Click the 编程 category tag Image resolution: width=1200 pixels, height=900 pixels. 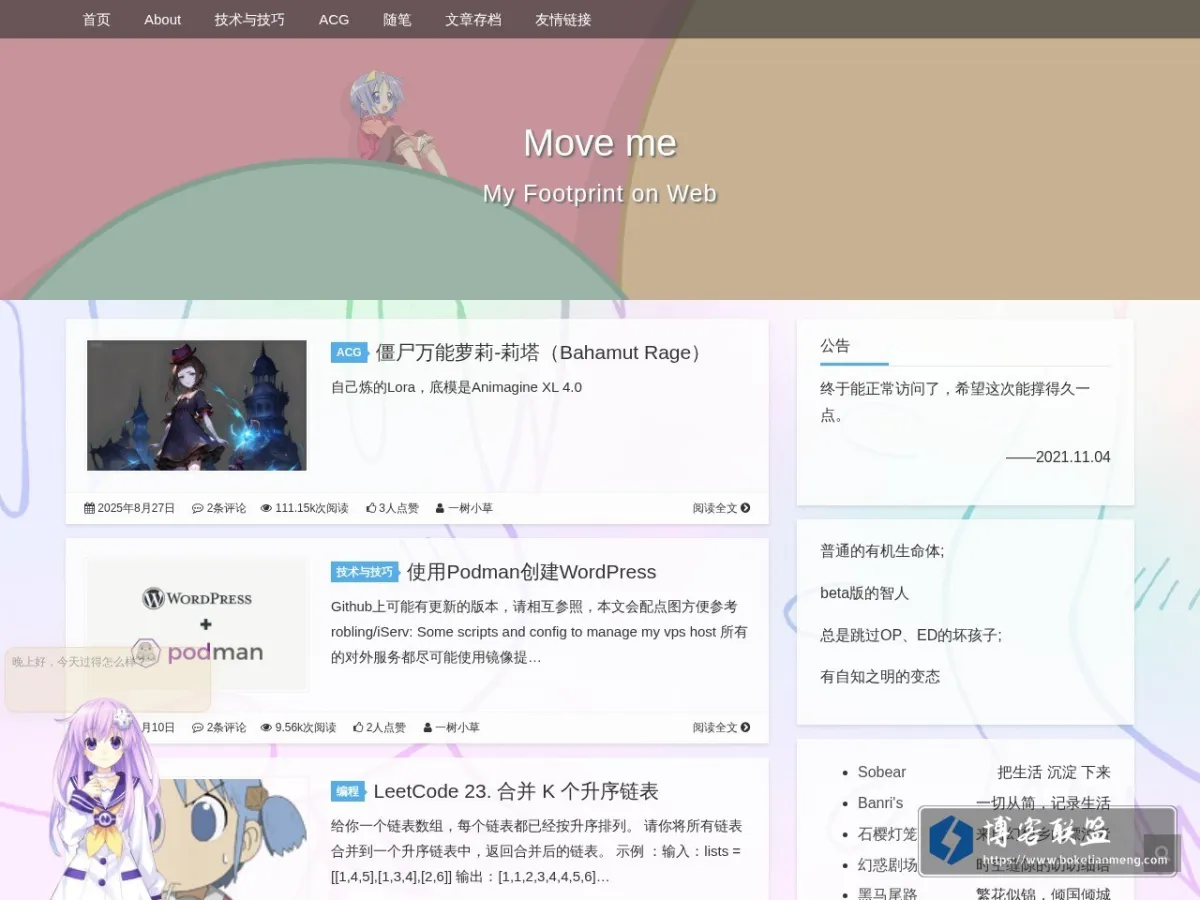(348, 791)
